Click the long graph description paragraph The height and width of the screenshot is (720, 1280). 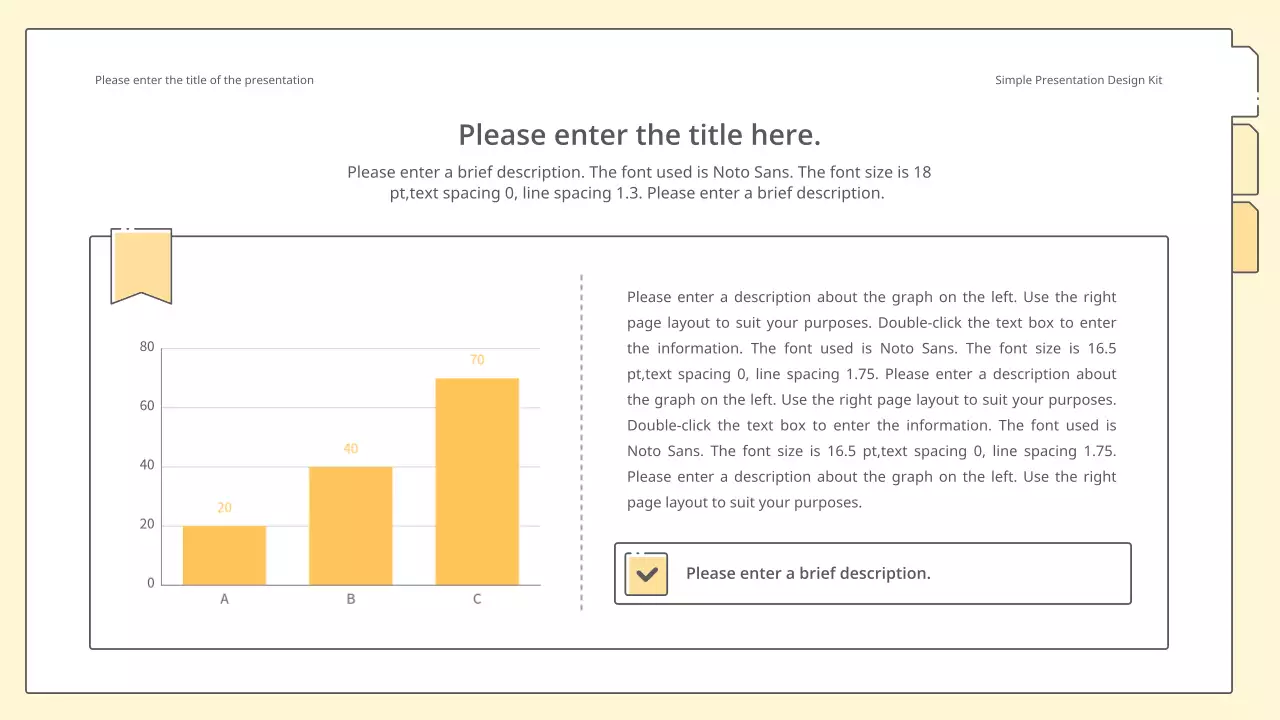tap(871, 400)
